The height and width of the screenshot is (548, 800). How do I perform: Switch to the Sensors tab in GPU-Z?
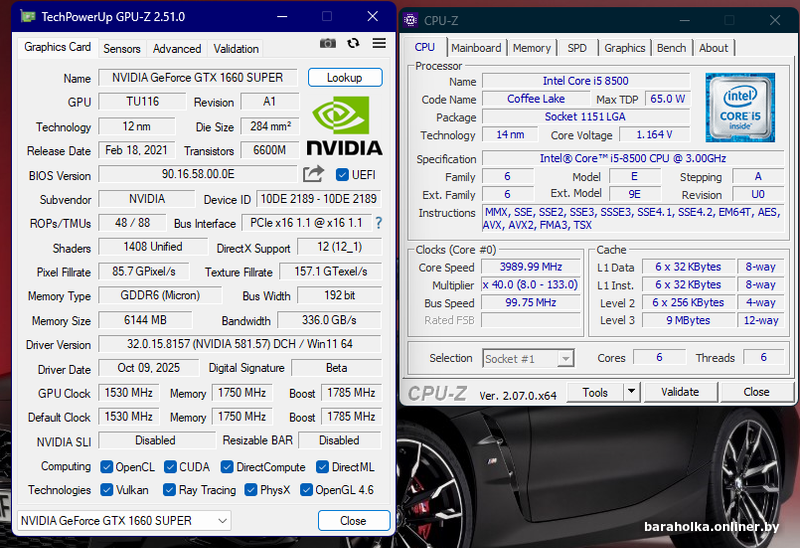pyautogui.click(x=121, y=48)
